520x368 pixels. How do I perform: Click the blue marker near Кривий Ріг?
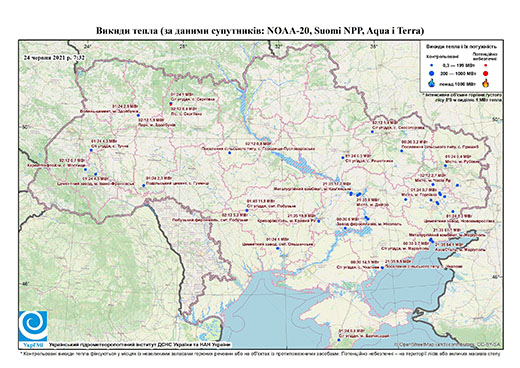[319, 221]
